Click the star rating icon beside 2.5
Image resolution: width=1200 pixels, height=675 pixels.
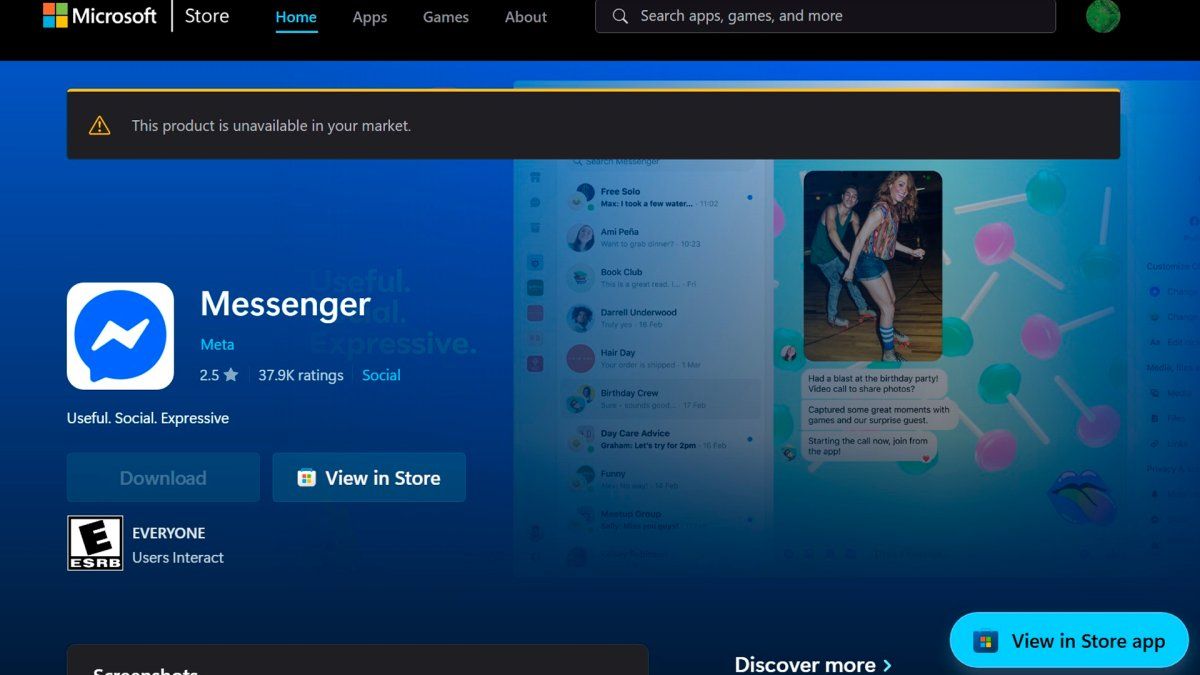[231, 375]
